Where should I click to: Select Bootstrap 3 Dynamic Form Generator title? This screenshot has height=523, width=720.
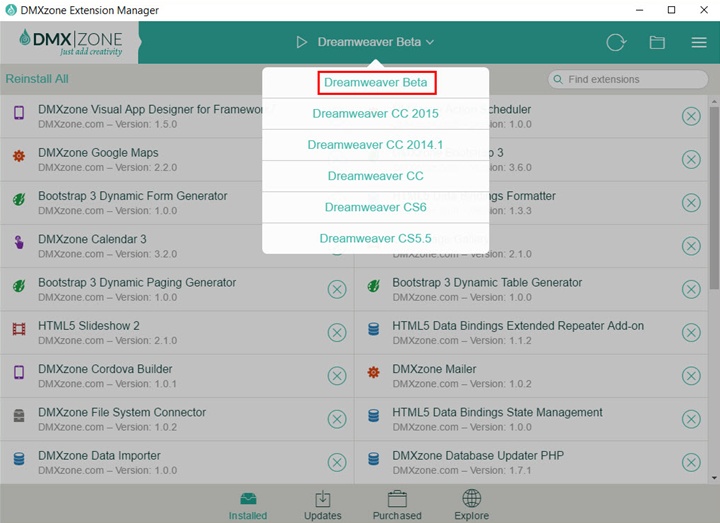133,196
